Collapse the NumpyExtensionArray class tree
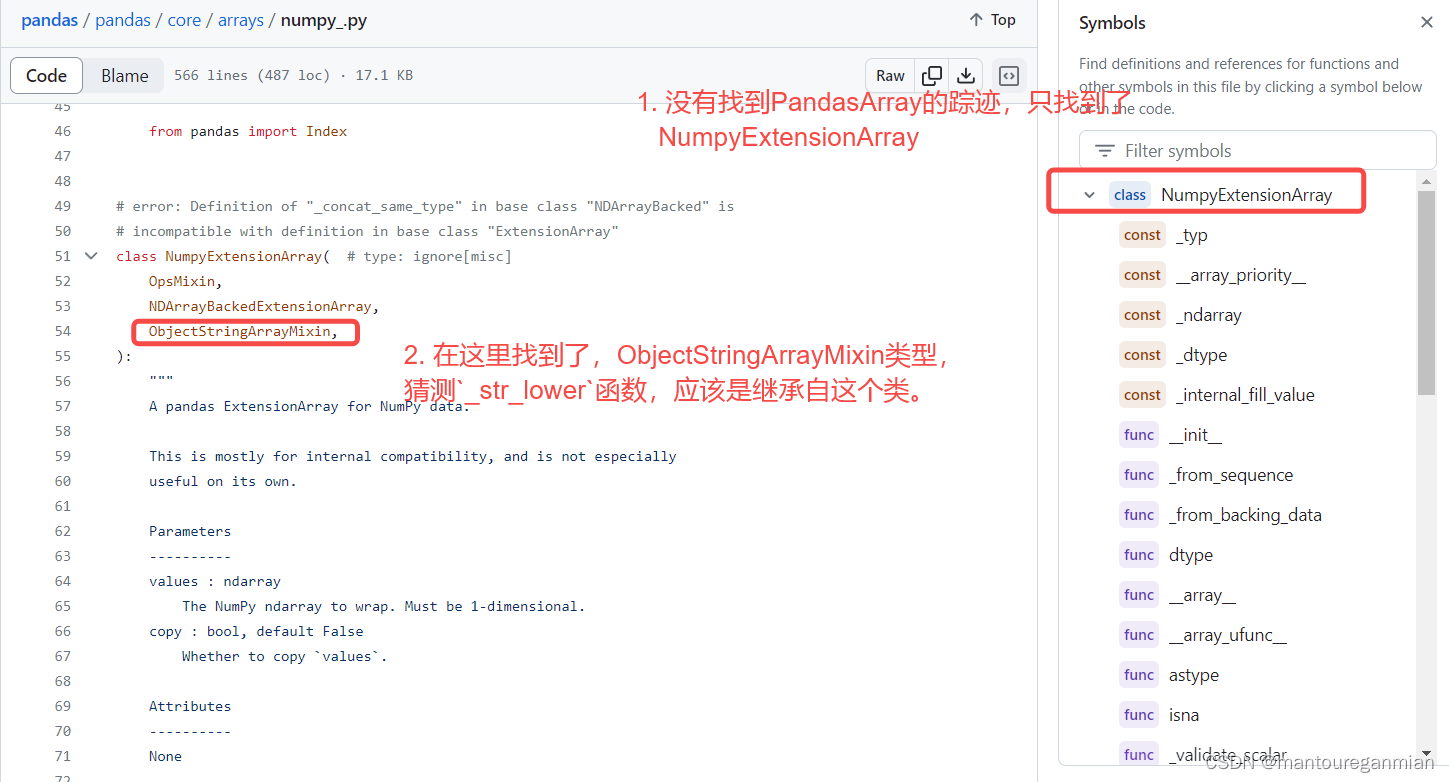The height and width of the screenshot is (782, 1449). coord(1089,195)
